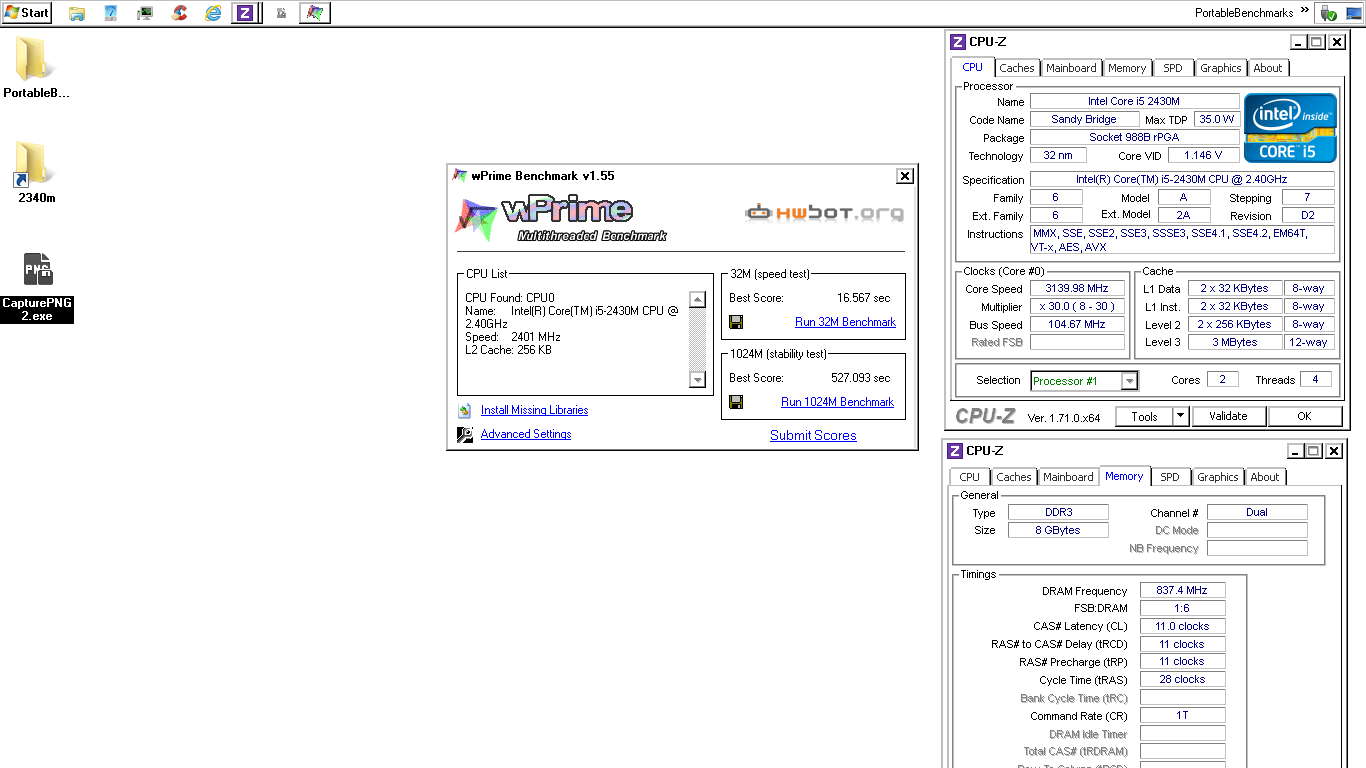This screenshot has height=768, width=1366.
Task: Expand the Processor #1 selection dropdown
Action: pyautogui.click(x=1129, y=381)
